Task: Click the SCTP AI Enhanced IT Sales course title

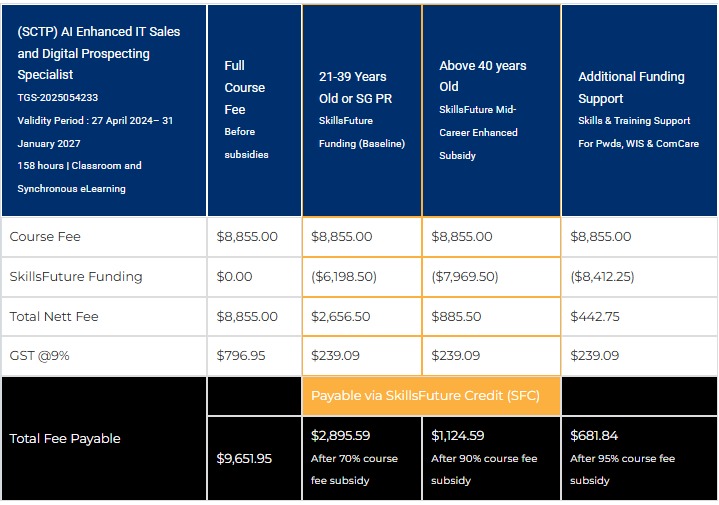Action: [99, 53]
